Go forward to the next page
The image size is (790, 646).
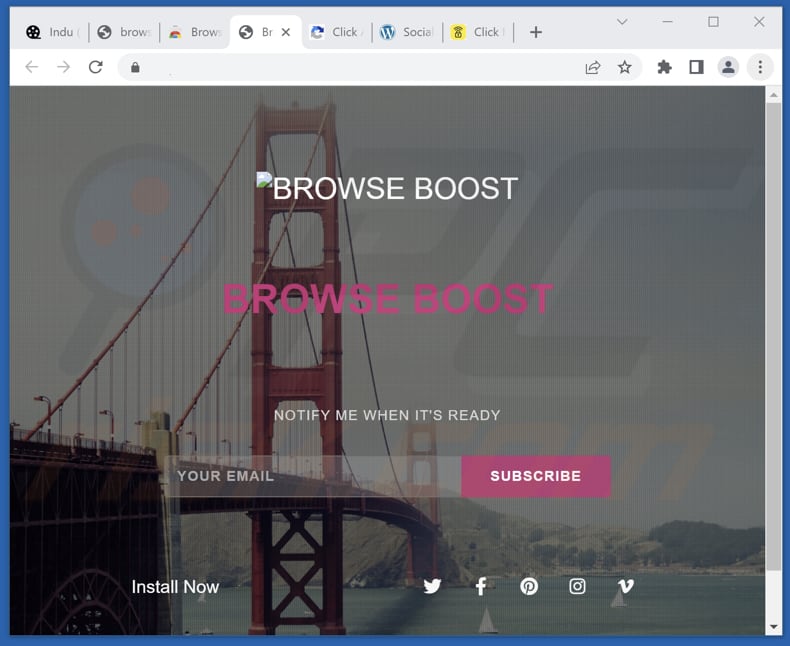pyautogui.click(x=63, y=67)
